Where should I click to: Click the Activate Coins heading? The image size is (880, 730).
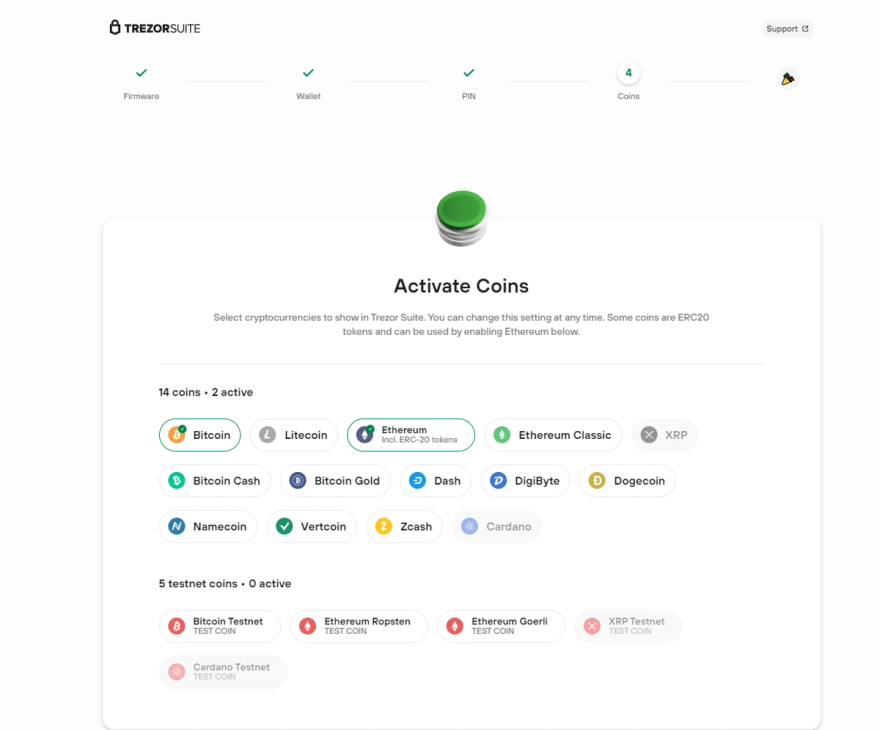461,286
